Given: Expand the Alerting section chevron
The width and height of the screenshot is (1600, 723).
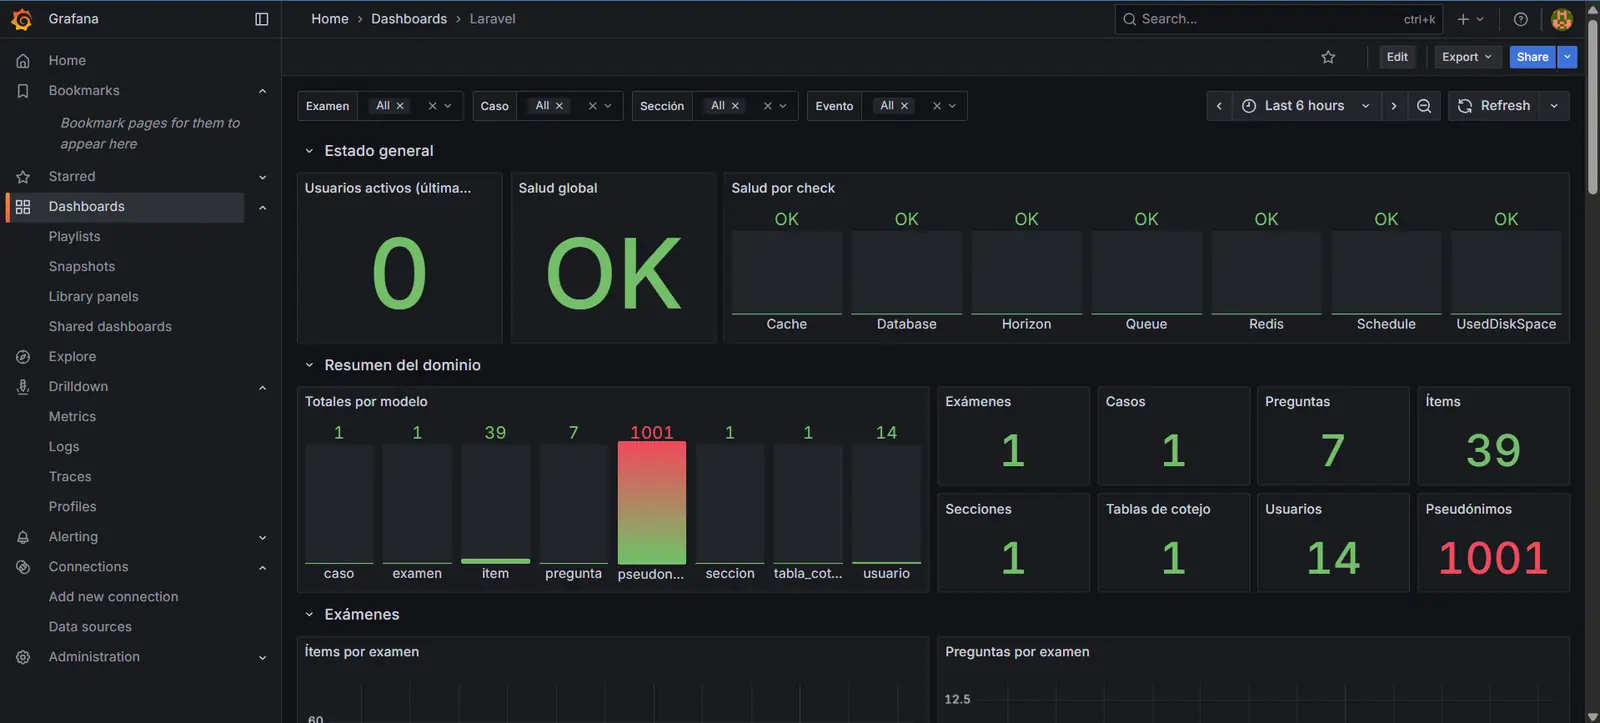Looking at the screenshot, I should [262, 537].
